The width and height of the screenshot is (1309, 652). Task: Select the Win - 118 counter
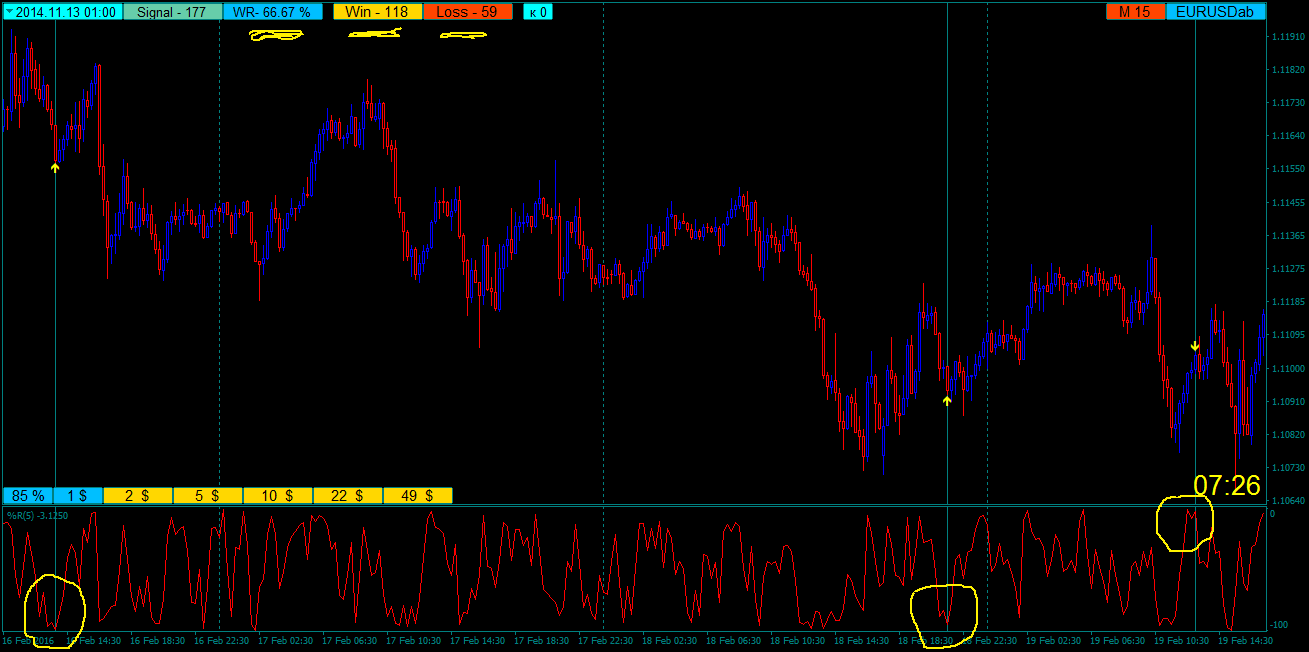[377, 12]
